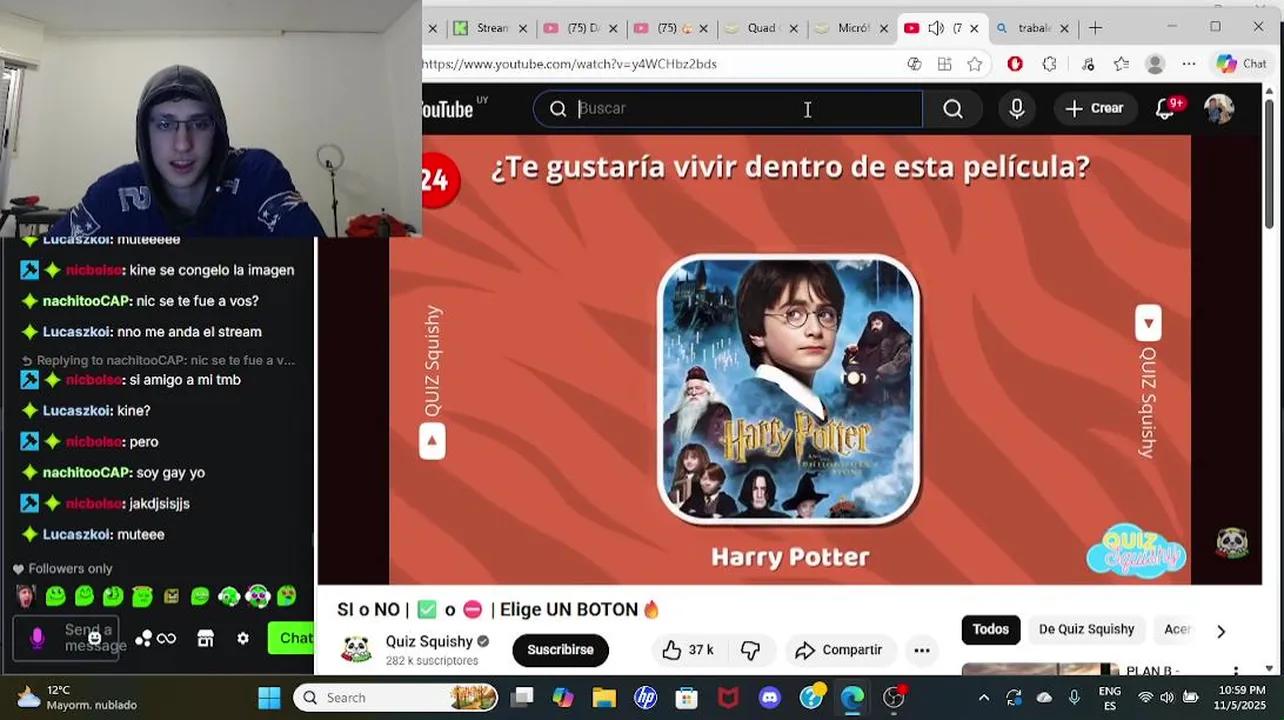
Task: Click the Harry Potter movie poster
Action: [789, 389]
